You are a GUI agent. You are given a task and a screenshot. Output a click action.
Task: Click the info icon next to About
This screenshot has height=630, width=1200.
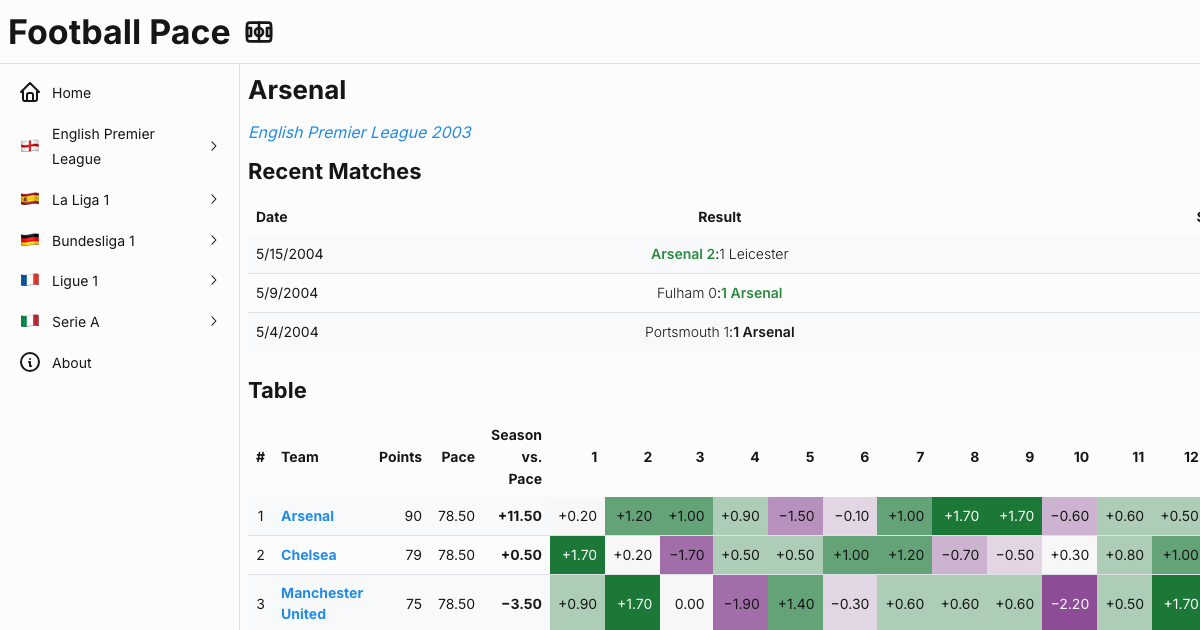(x=29, y=362)
